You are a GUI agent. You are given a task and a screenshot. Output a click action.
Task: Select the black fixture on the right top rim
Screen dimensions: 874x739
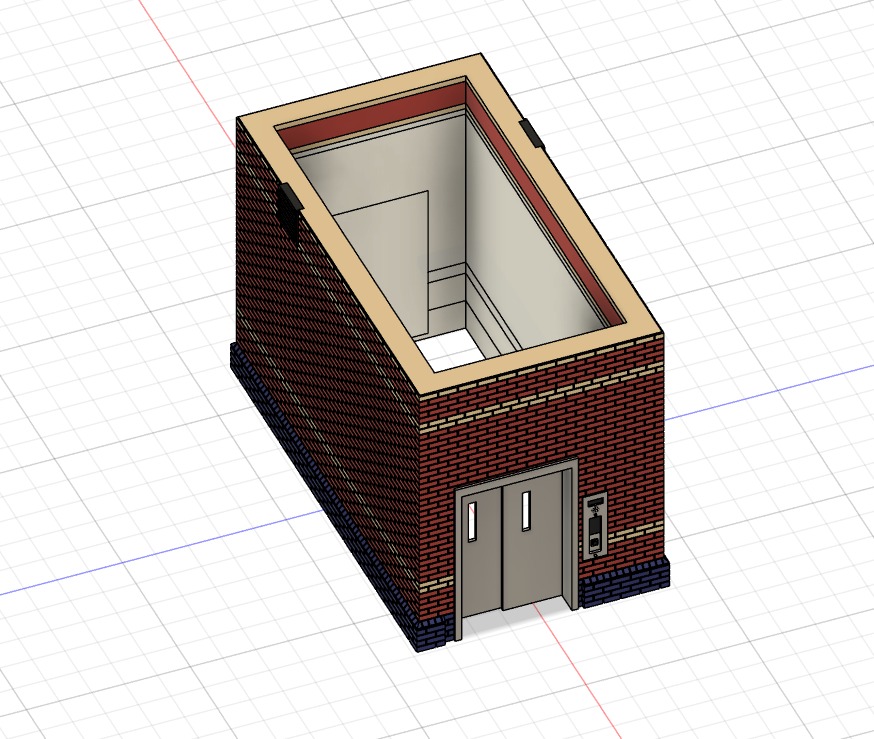(531, 133)
